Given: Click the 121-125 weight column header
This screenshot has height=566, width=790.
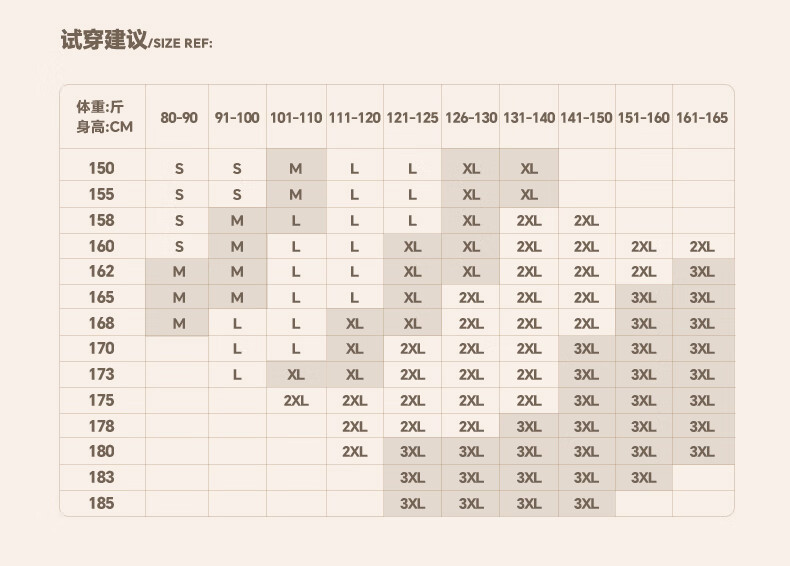Looking at the screenshot, I should [x=412, y=118].
